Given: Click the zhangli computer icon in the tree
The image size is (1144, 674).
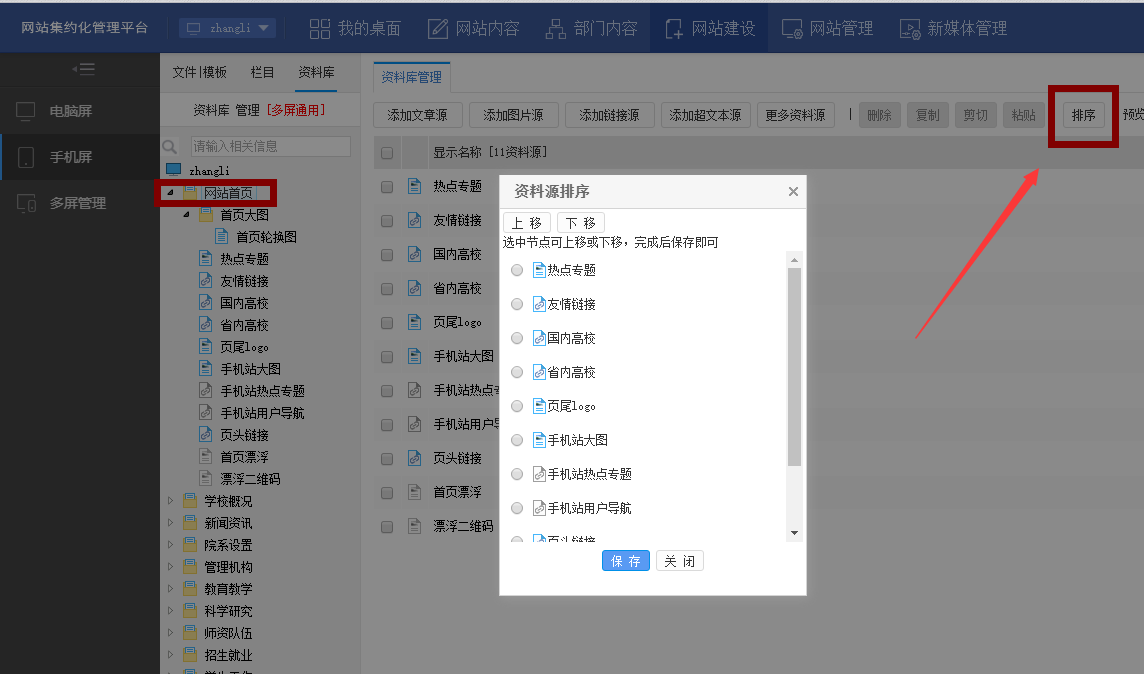Looking at the screenshot, I should (x=174, y=170).
